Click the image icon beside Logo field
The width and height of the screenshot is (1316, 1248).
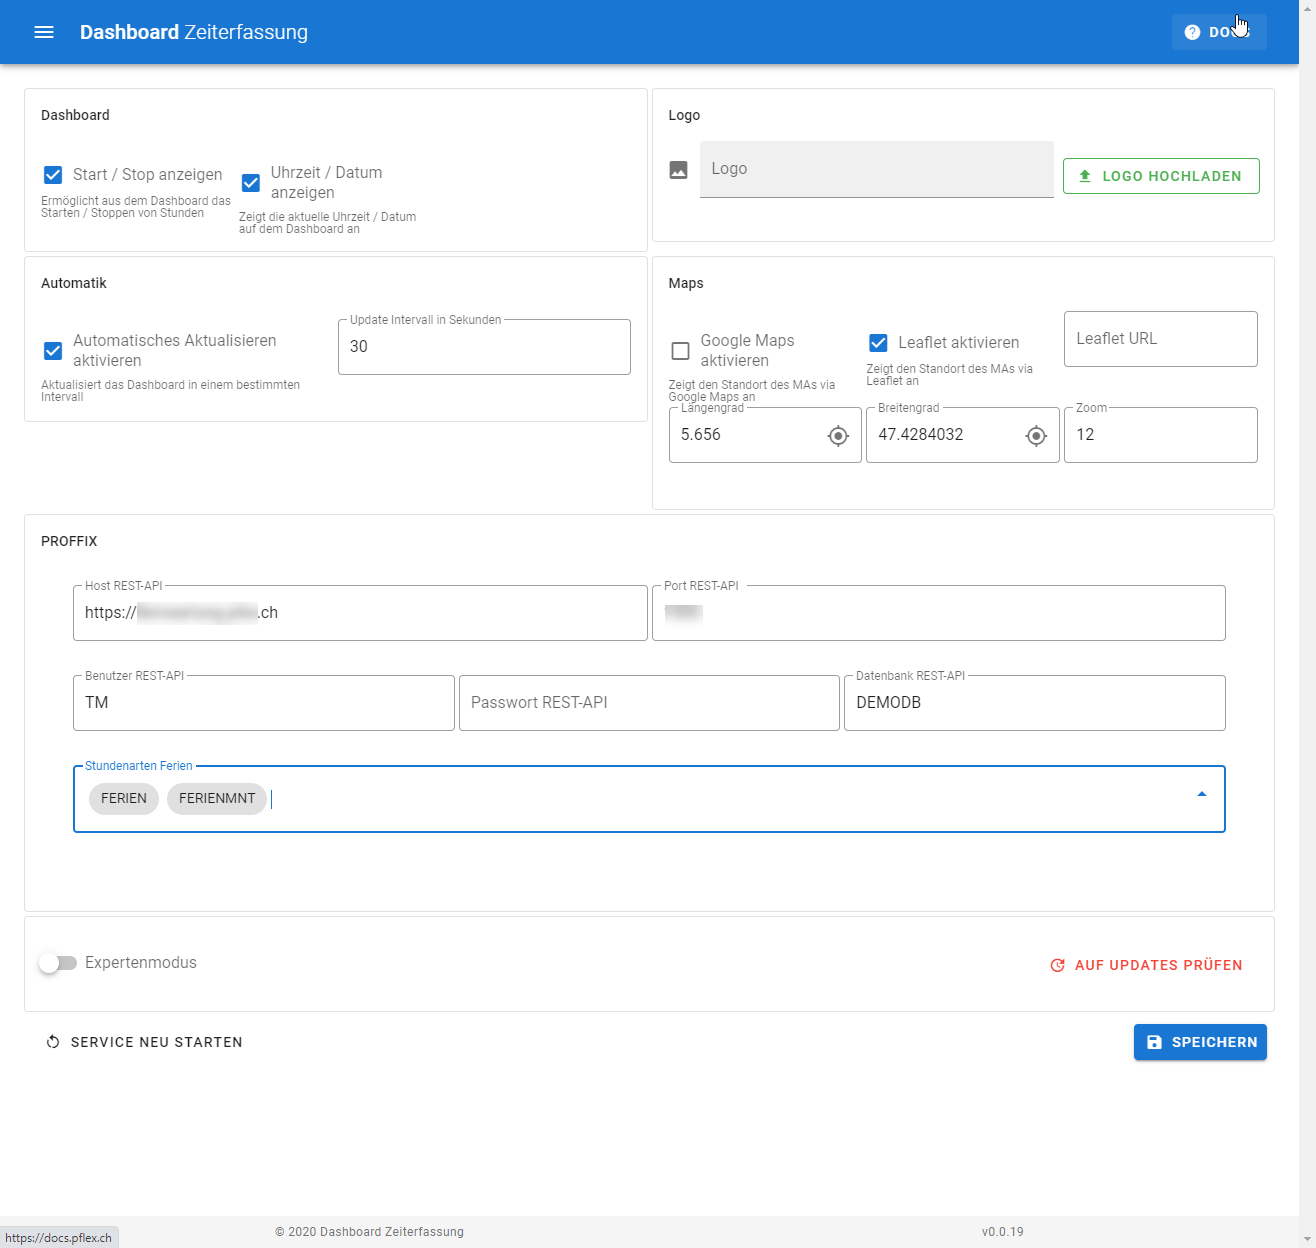(678, 170)
